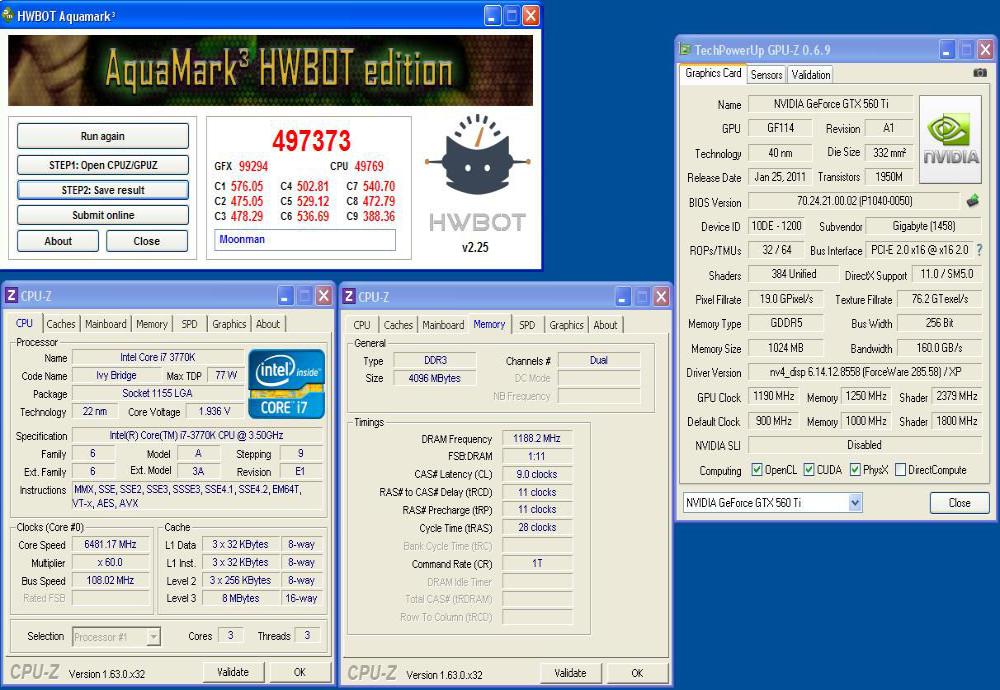Open the GPU selector dropdown in GPU-Z
The width and height of the screenshot is (1000, 690).
coord(855,503)
